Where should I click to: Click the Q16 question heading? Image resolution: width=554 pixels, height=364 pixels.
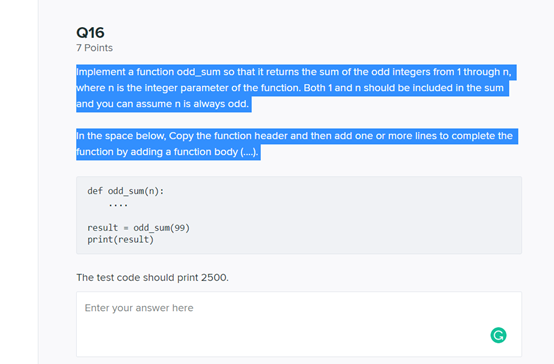coord(90,33)
